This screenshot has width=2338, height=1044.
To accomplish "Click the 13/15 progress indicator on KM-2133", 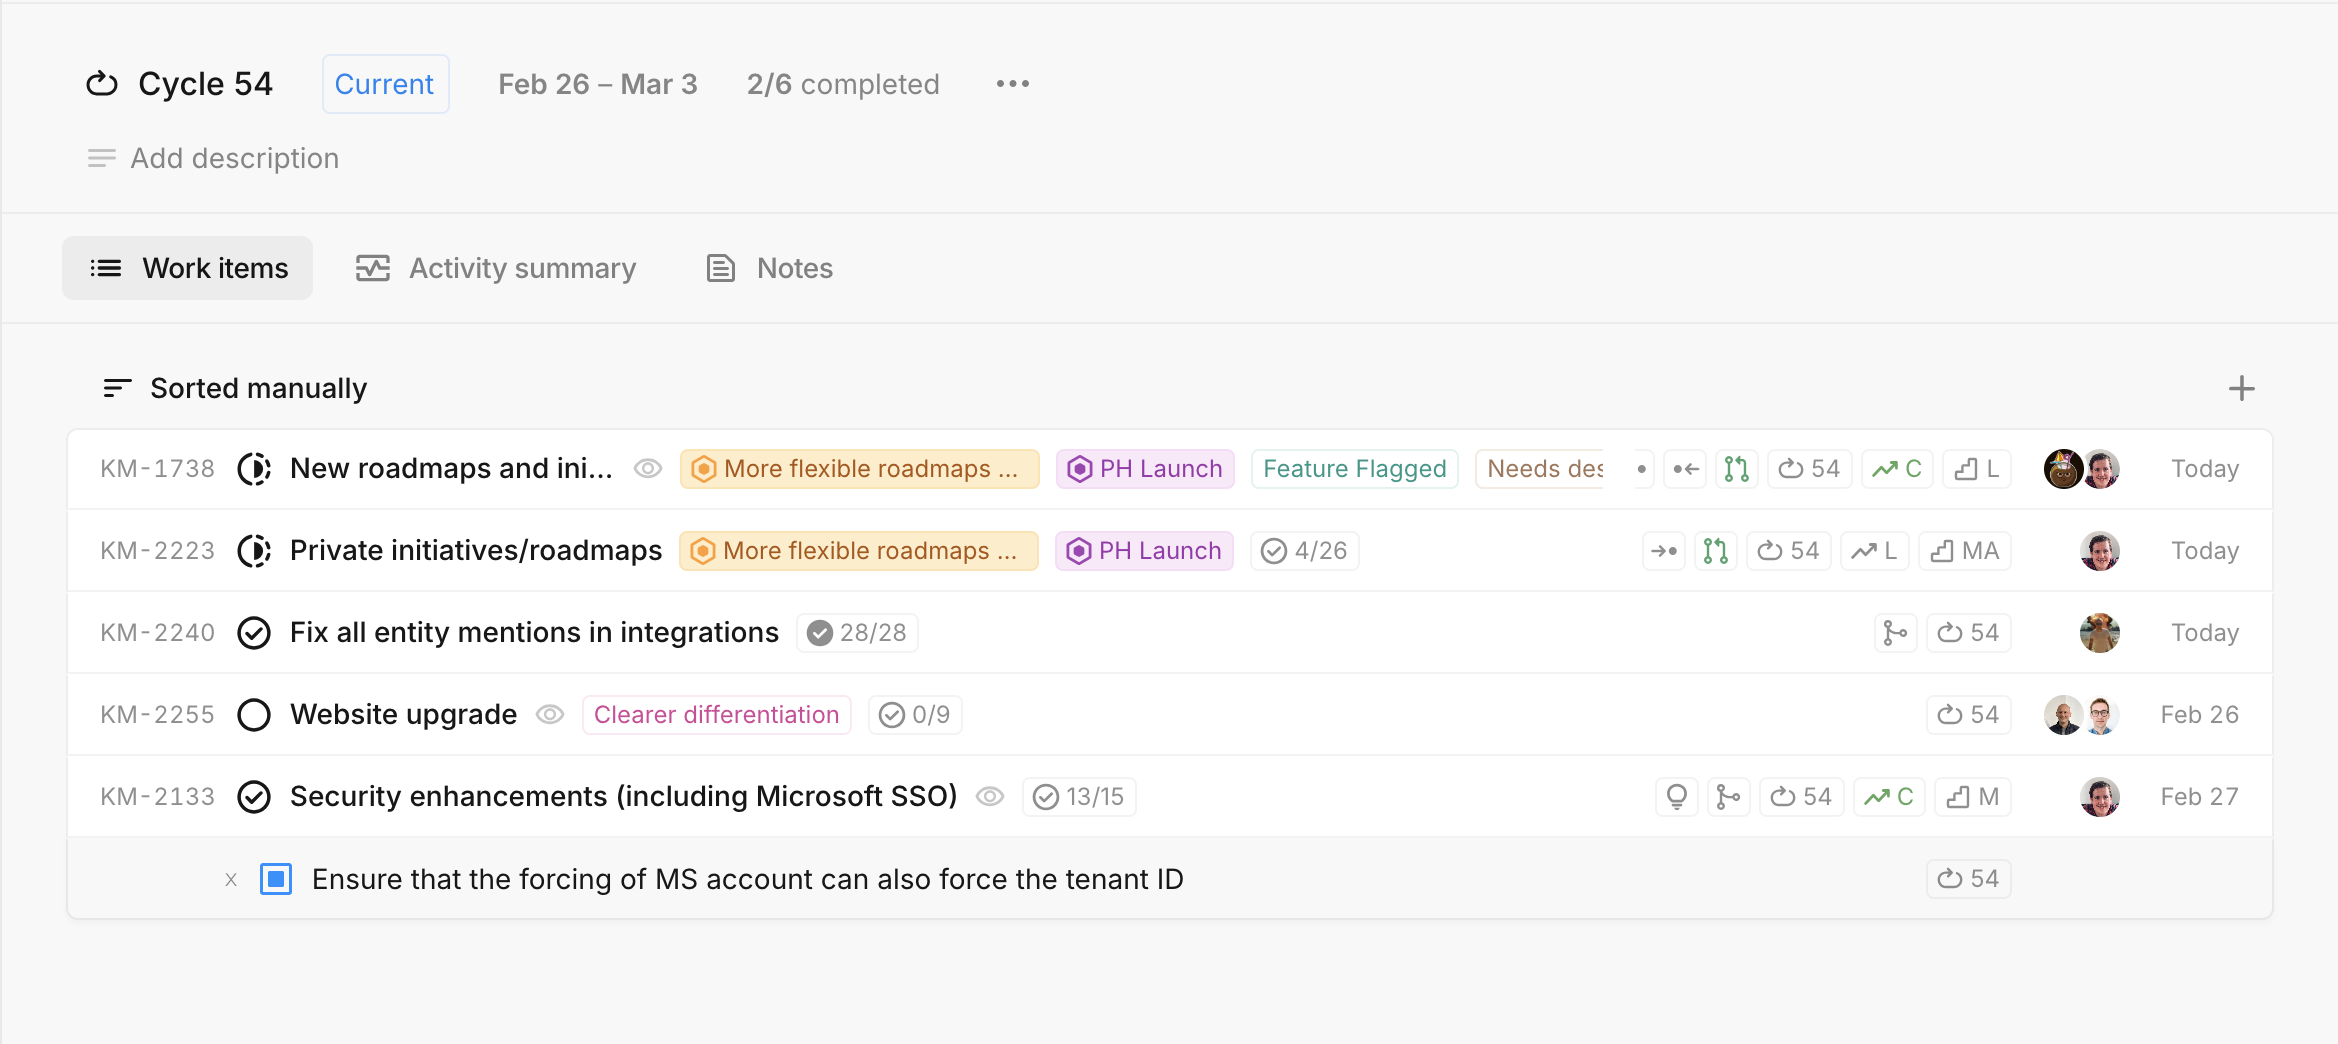I will (x=1079, y=797).
